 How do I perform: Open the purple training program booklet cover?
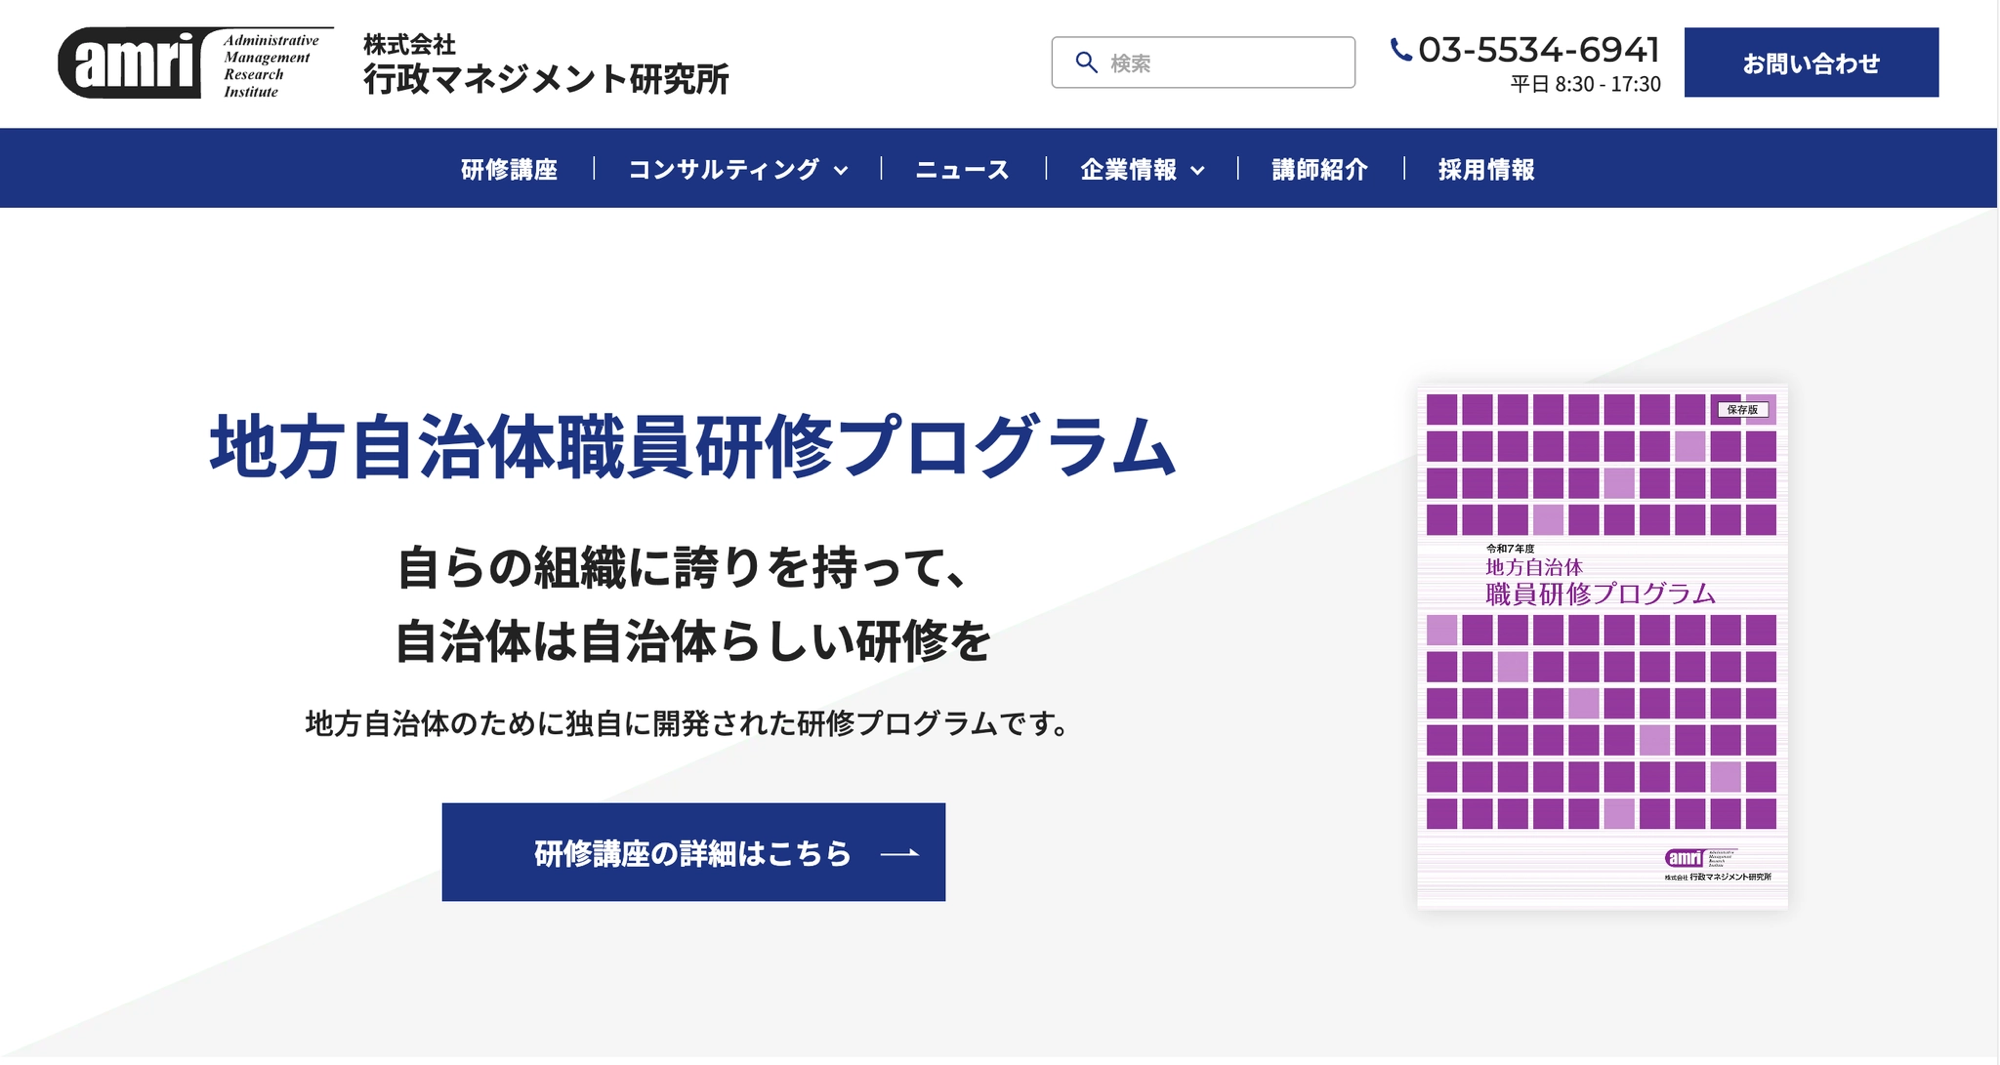[x=1602, y=647]
